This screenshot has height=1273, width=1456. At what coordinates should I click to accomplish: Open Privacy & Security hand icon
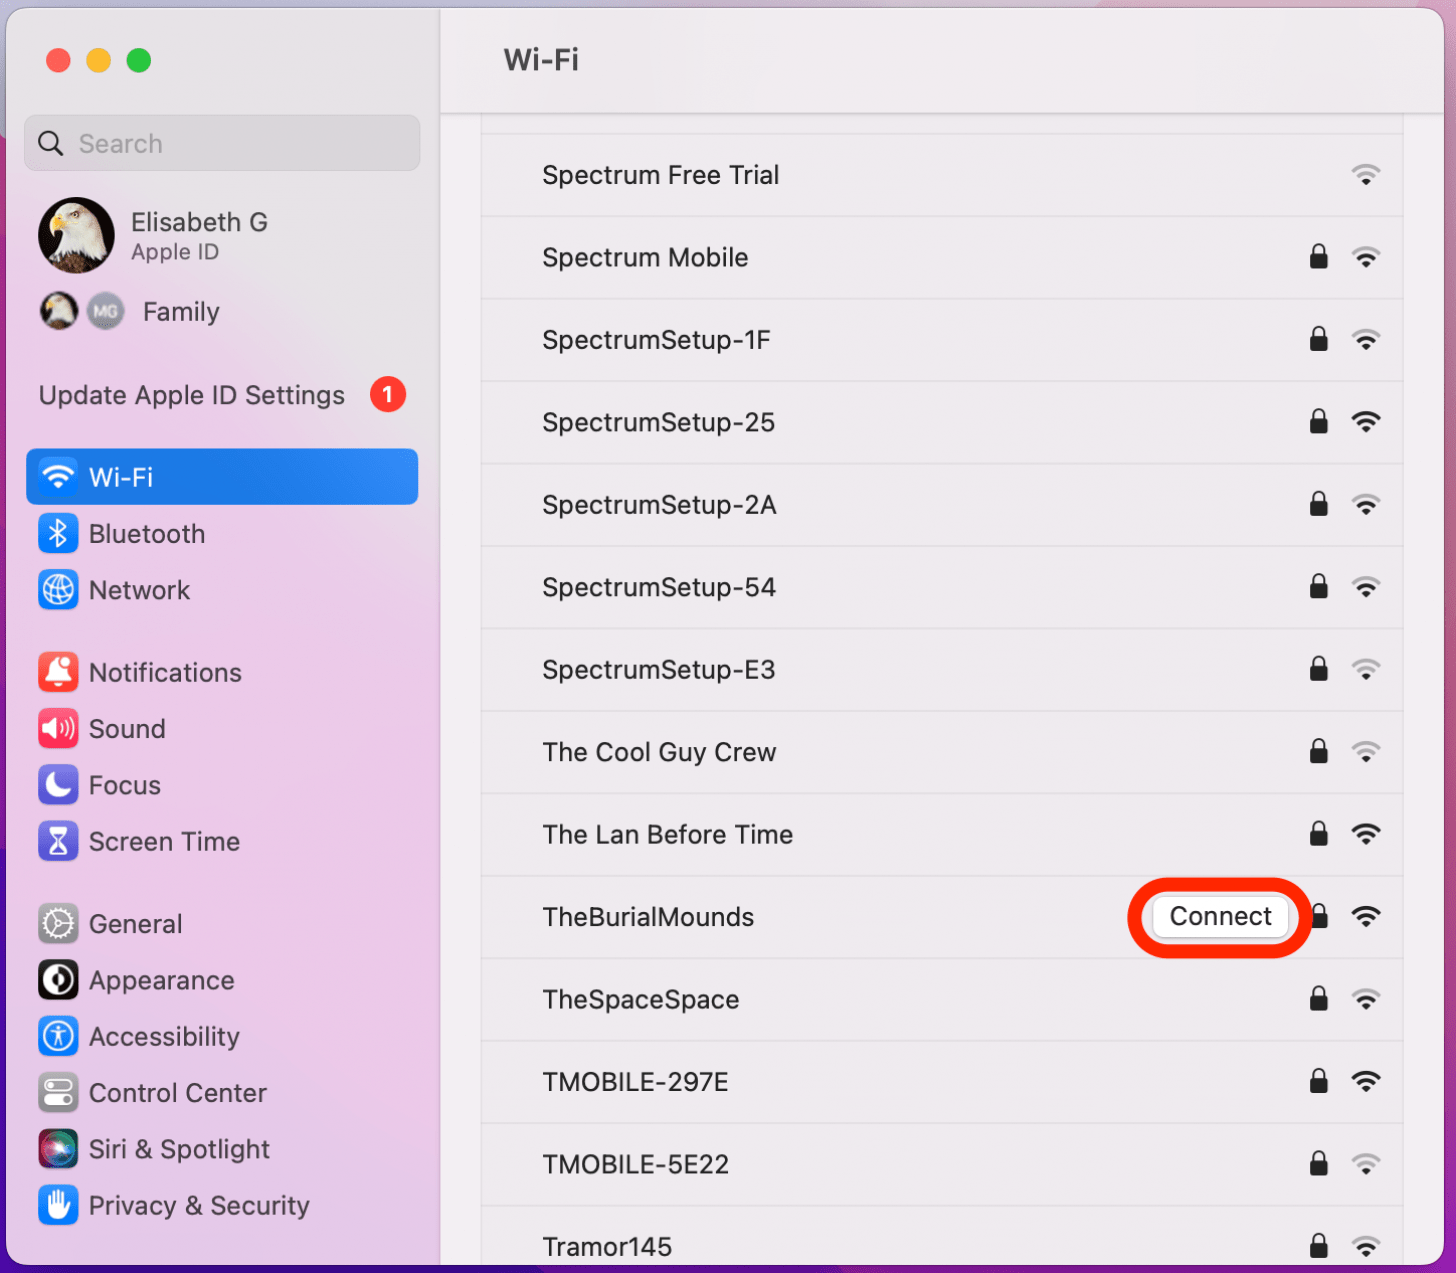click(58, 1206)
